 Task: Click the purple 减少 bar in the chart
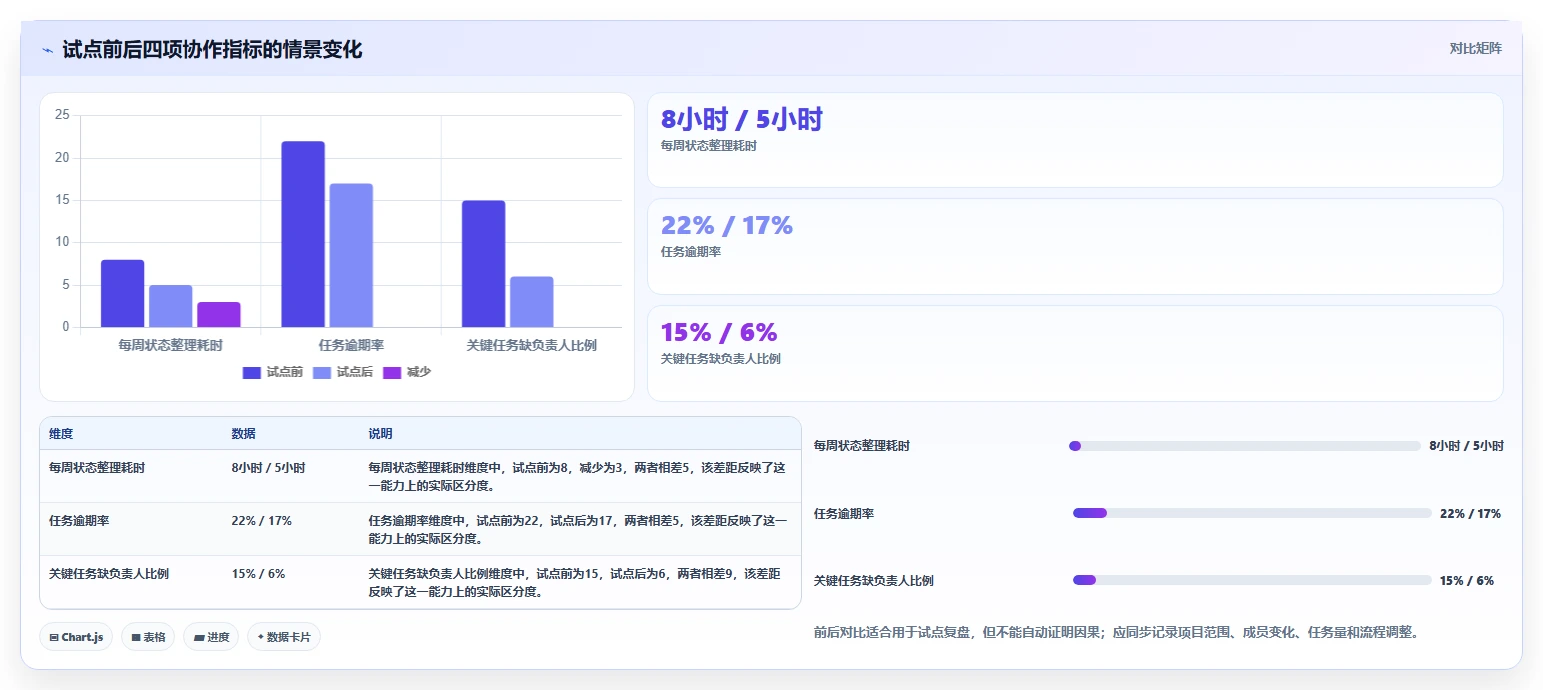pos(219,314)
